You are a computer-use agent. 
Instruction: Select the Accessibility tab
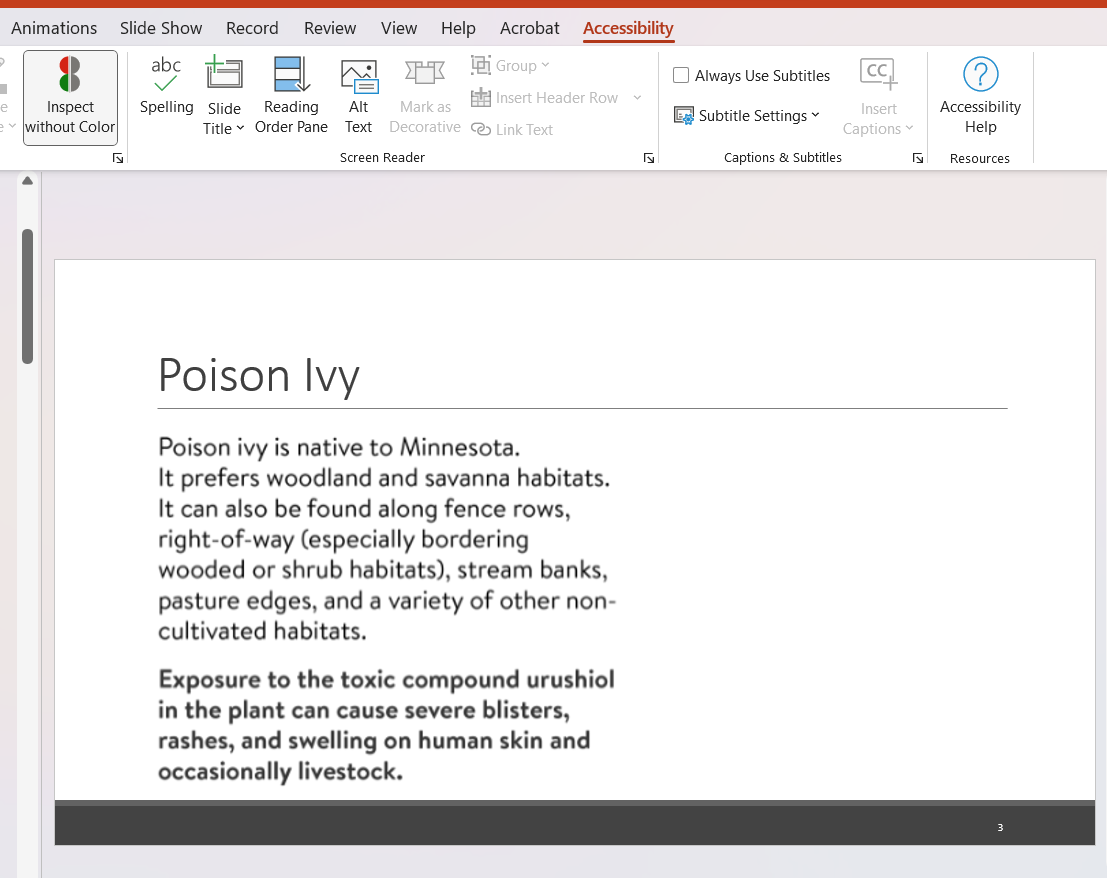click(x=628, y=28)
